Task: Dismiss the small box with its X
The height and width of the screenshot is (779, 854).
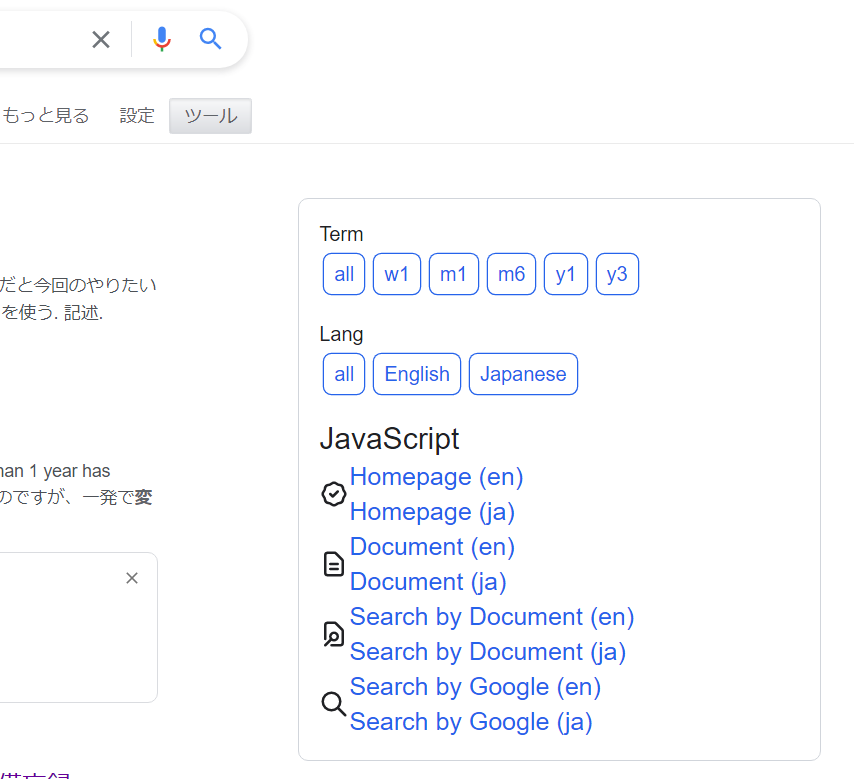Action: pyautogui.click(x=132, y=578)
